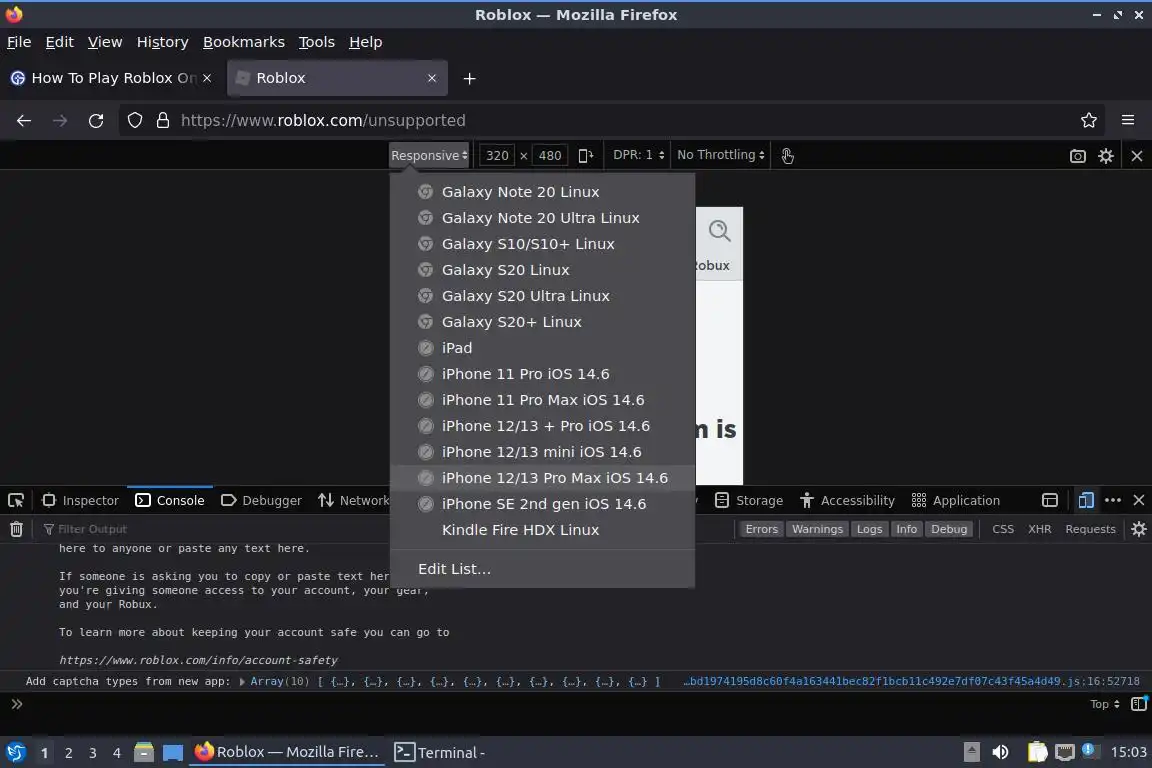Choose iPhone 12/13 + Pro iOS 14.6
The image size is (1152, 768).
coord(542,426)
